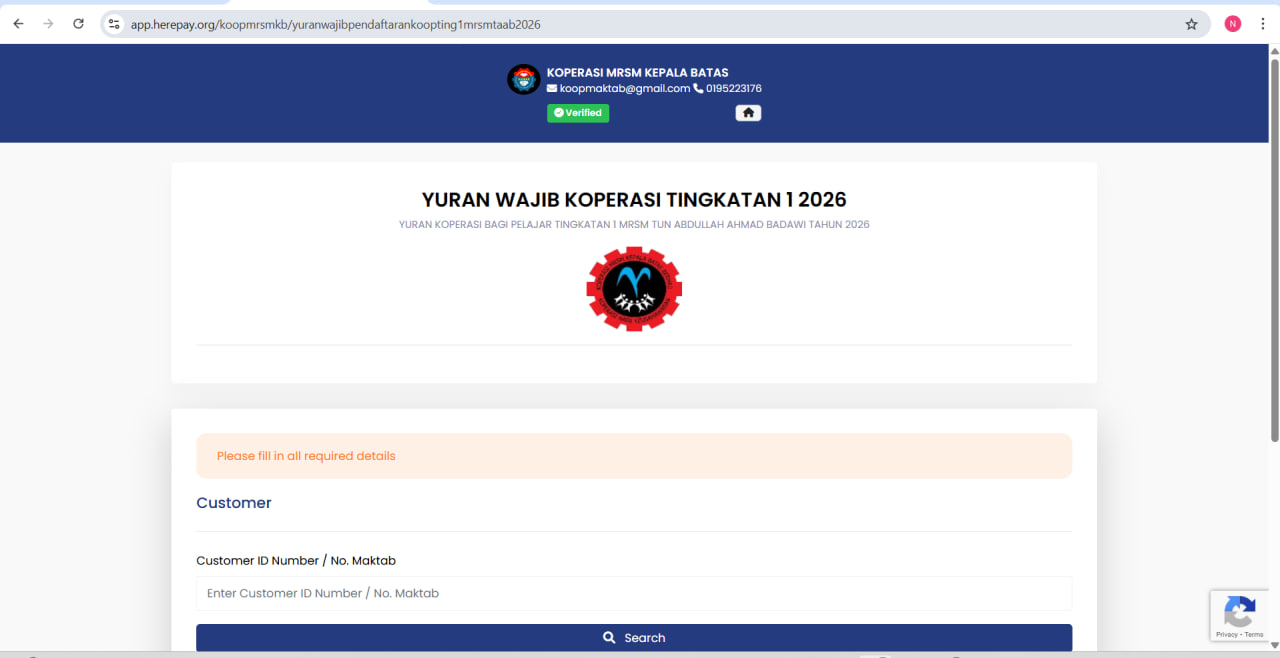The image size is (1280, 658).
Task: Click the koopmaktab@gmail.com email address
Action: pos(624,88)
